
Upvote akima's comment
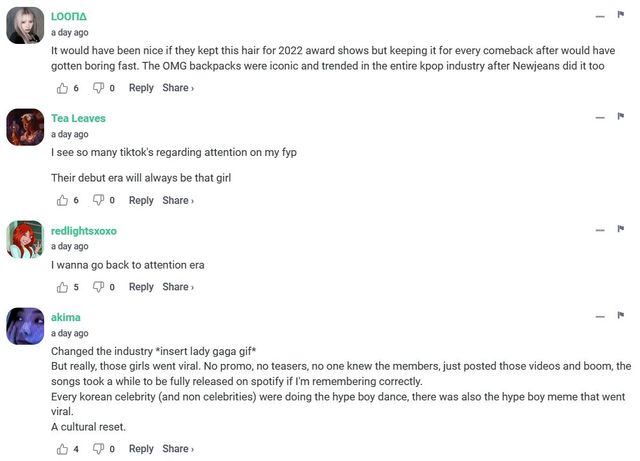[x=62, y=449]
